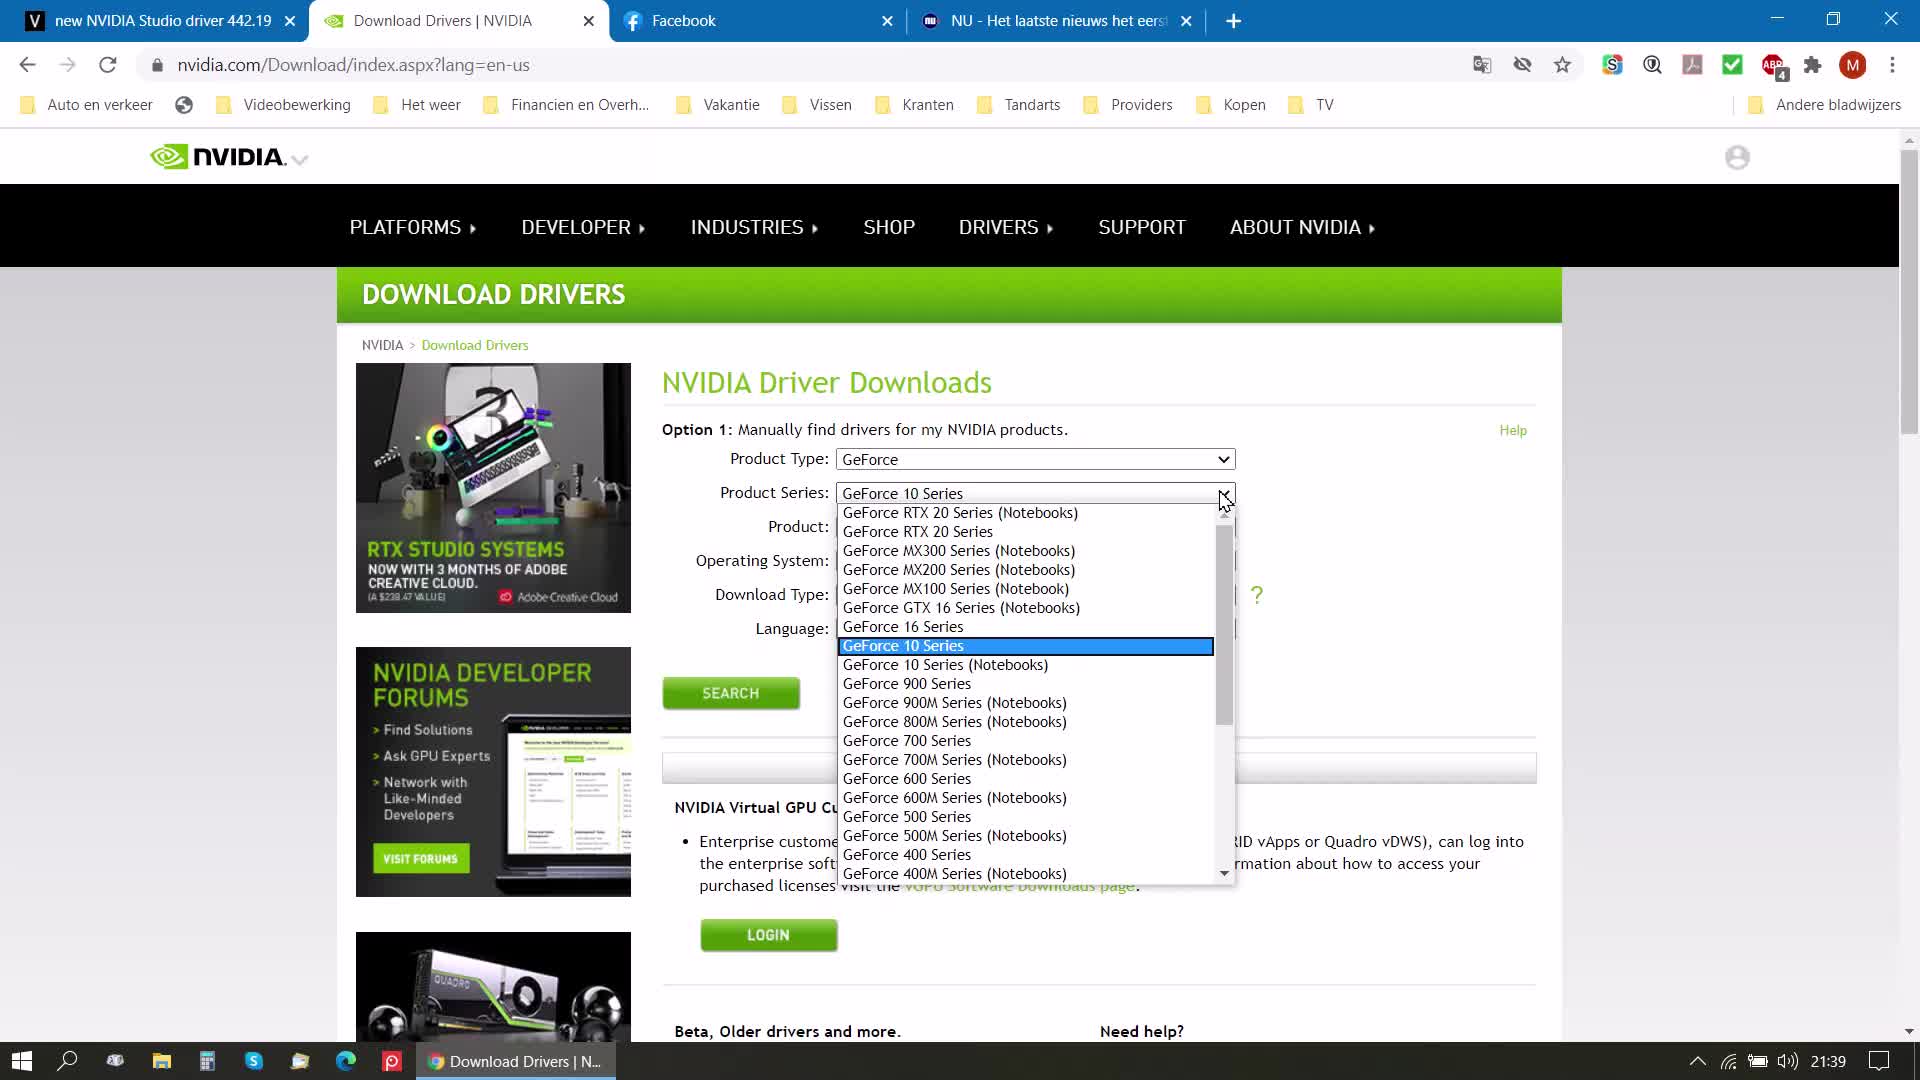Screen dimensions: 1920x1080
Task: Open the Help link
Action: (1512, 430)
